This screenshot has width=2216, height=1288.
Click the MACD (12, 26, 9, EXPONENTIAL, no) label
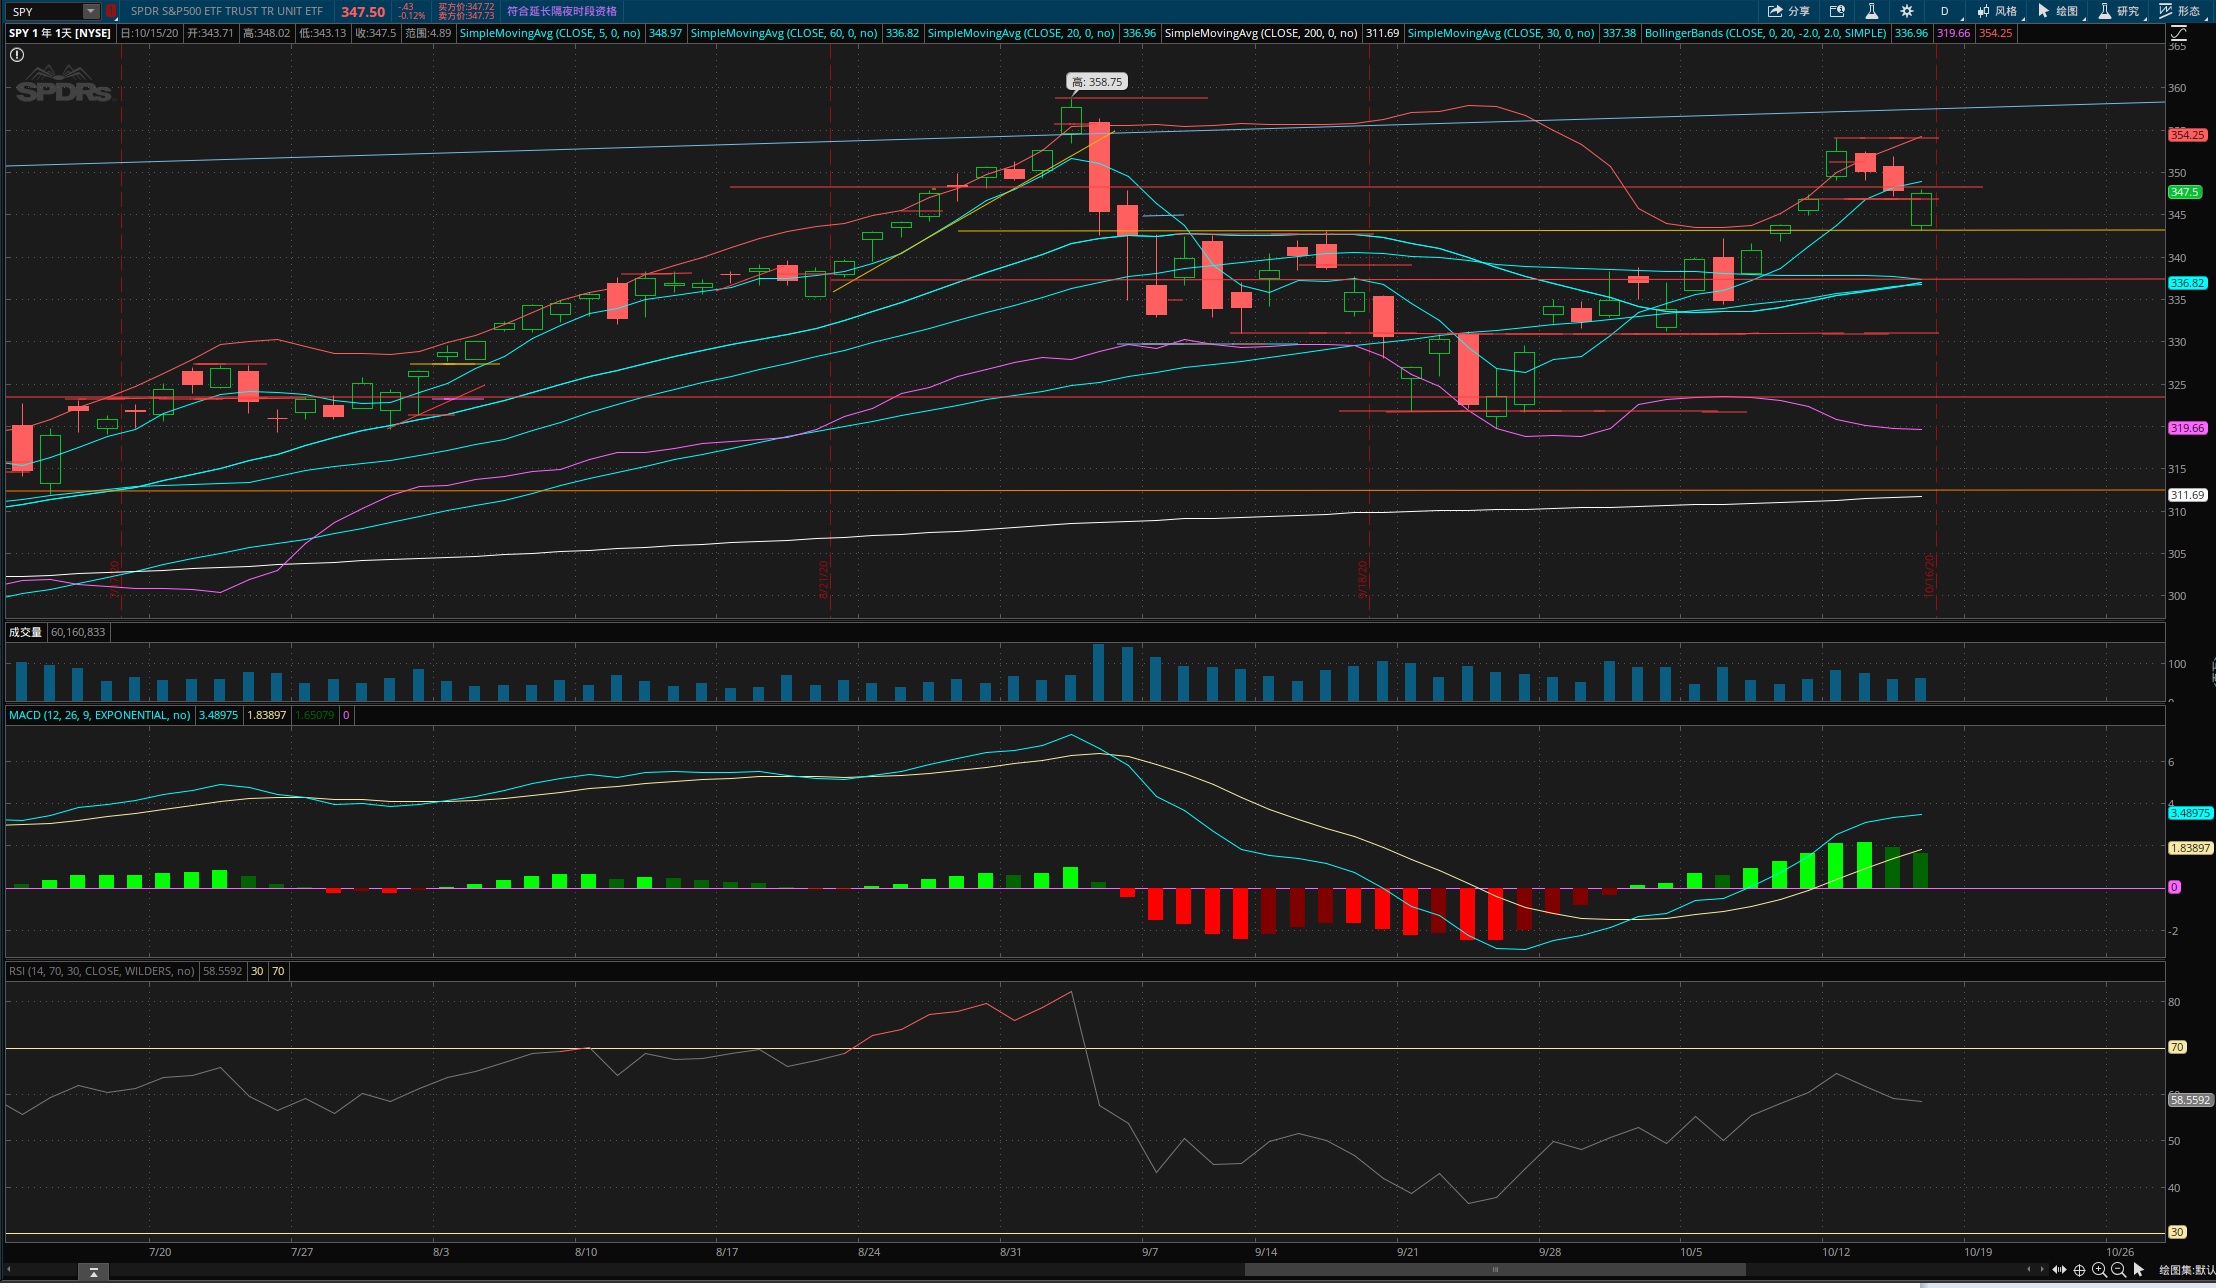(100, 715)
